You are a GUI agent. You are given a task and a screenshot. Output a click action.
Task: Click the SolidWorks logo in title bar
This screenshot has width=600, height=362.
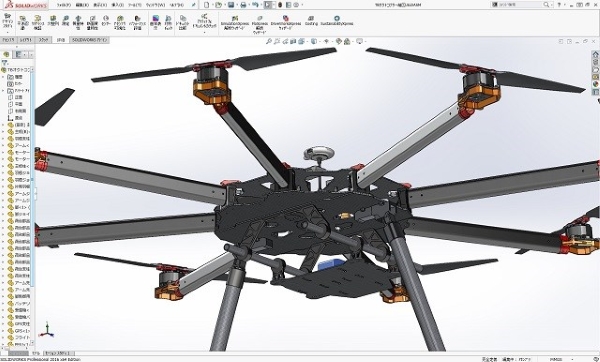click(x=26, y=5)
